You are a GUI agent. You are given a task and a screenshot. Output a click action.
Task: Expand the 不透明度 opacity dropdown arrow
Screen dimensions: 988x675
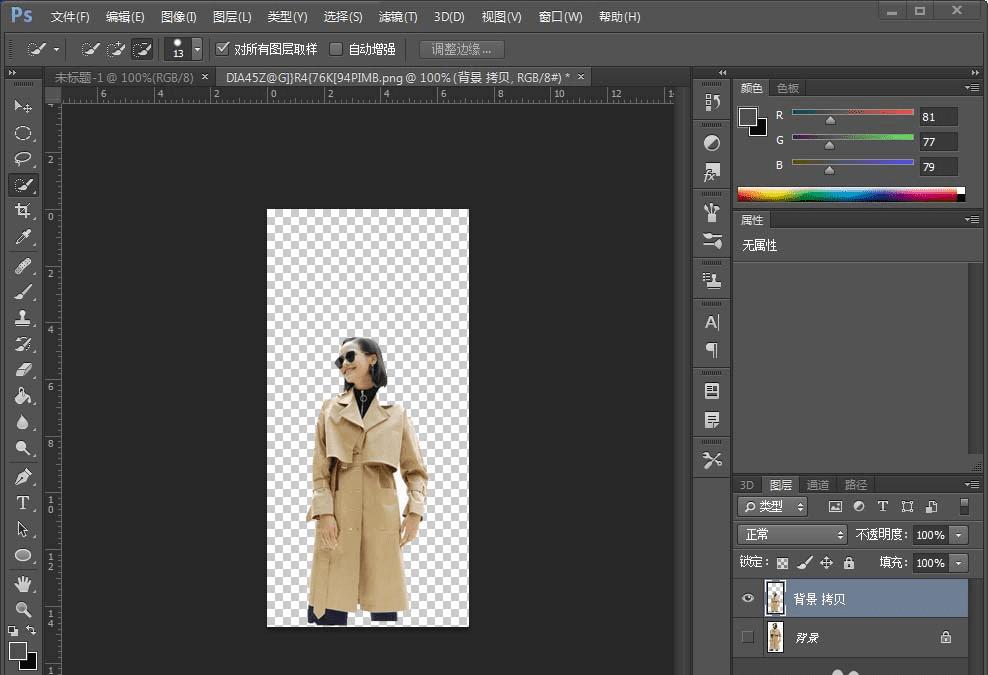pos(959,535)
